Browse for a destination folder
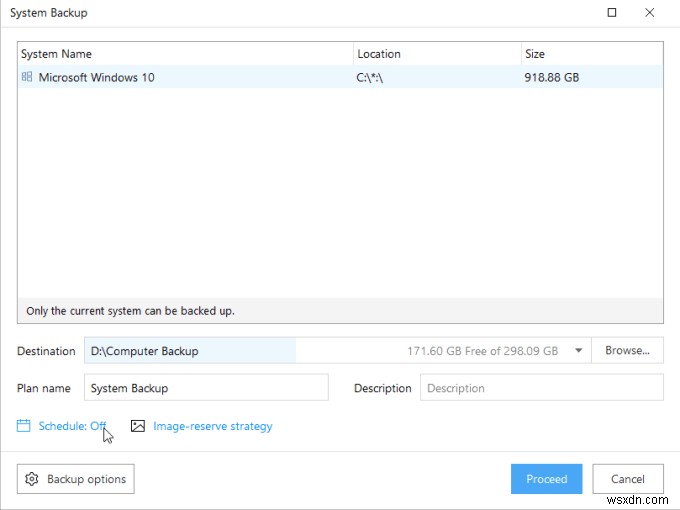 (627, 350)
